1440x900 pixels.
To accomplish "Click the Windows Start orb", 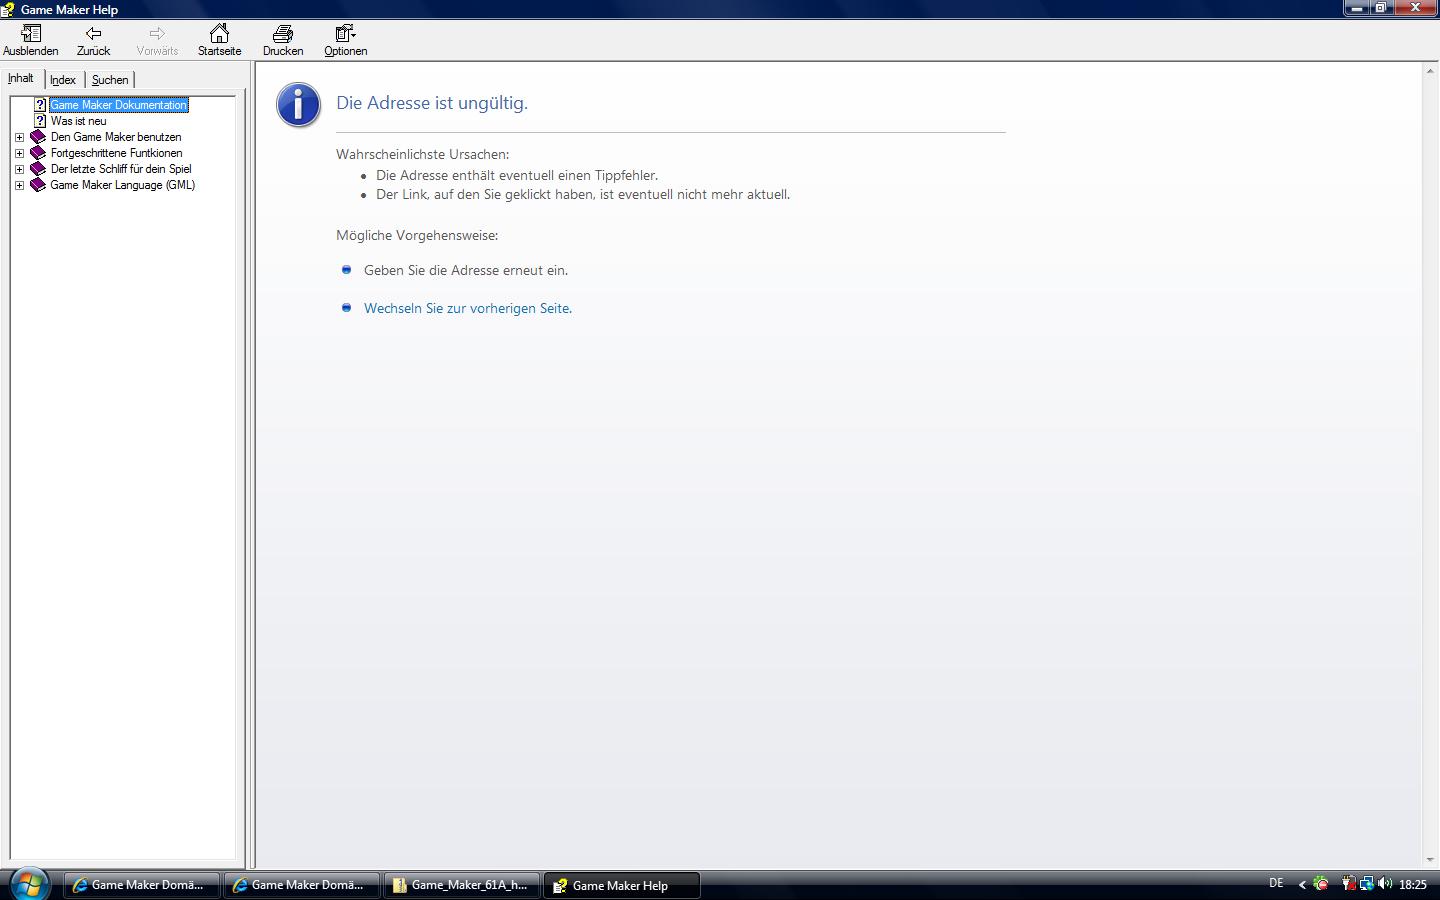I will click(x=28, y=884).
